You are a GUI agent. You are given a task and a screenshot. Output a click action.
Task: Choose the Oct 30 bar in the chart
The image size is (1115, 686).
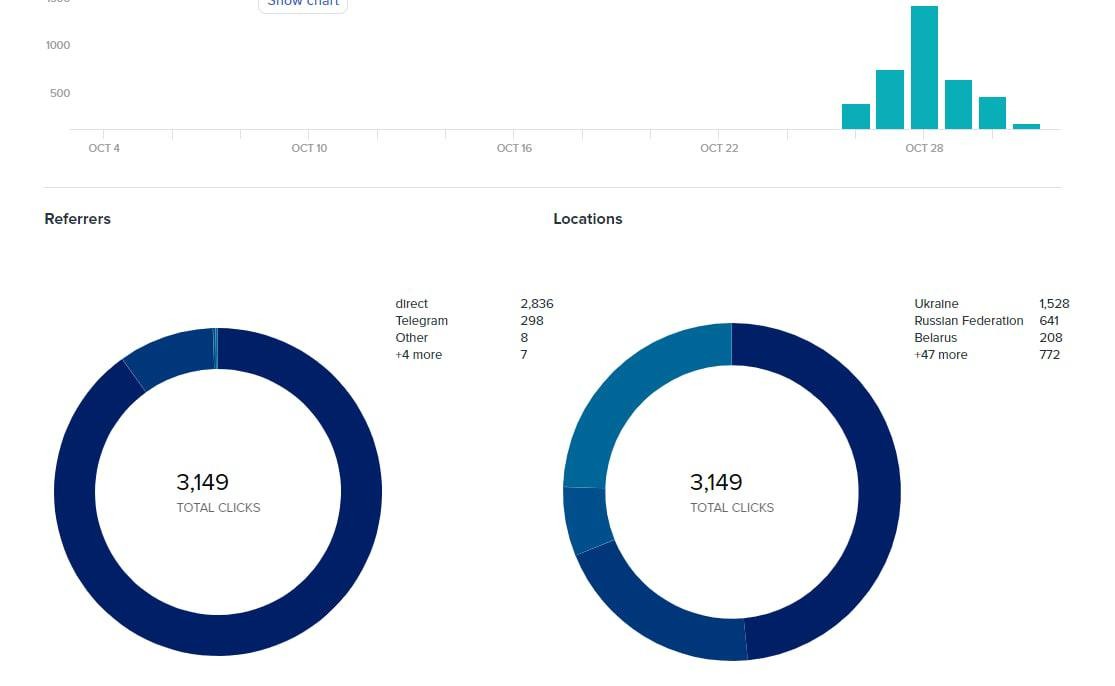pyautogui.click(x=992, y=113)
